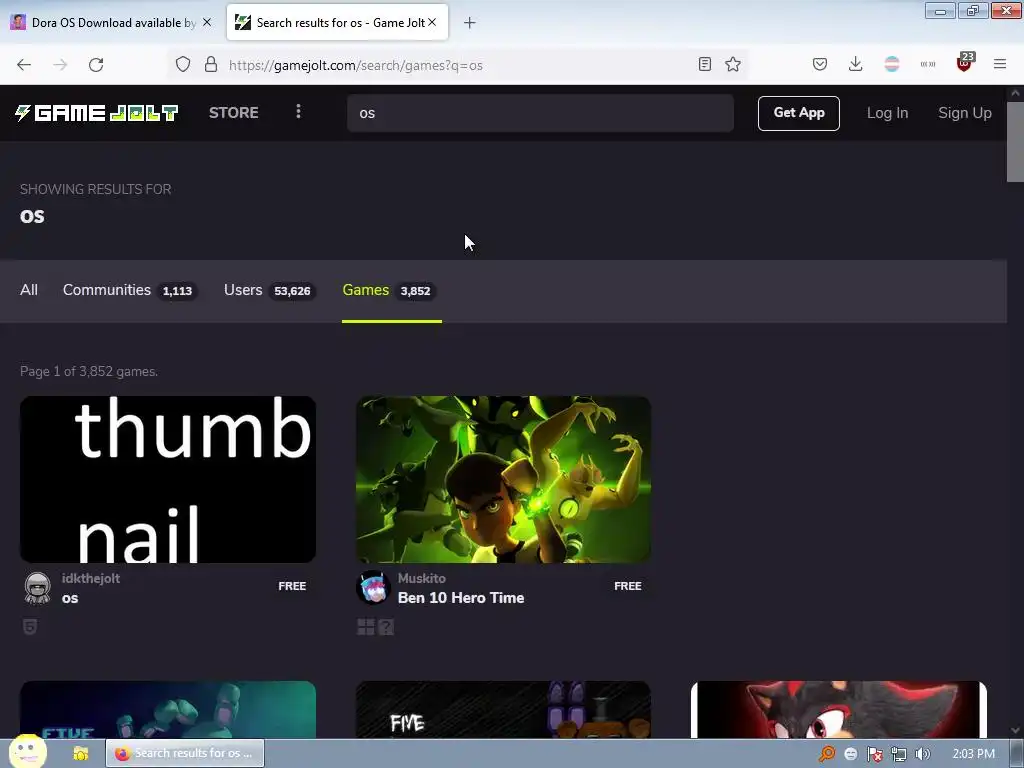
Task: Click the FREE price label on os game
Action: (292, 586)
